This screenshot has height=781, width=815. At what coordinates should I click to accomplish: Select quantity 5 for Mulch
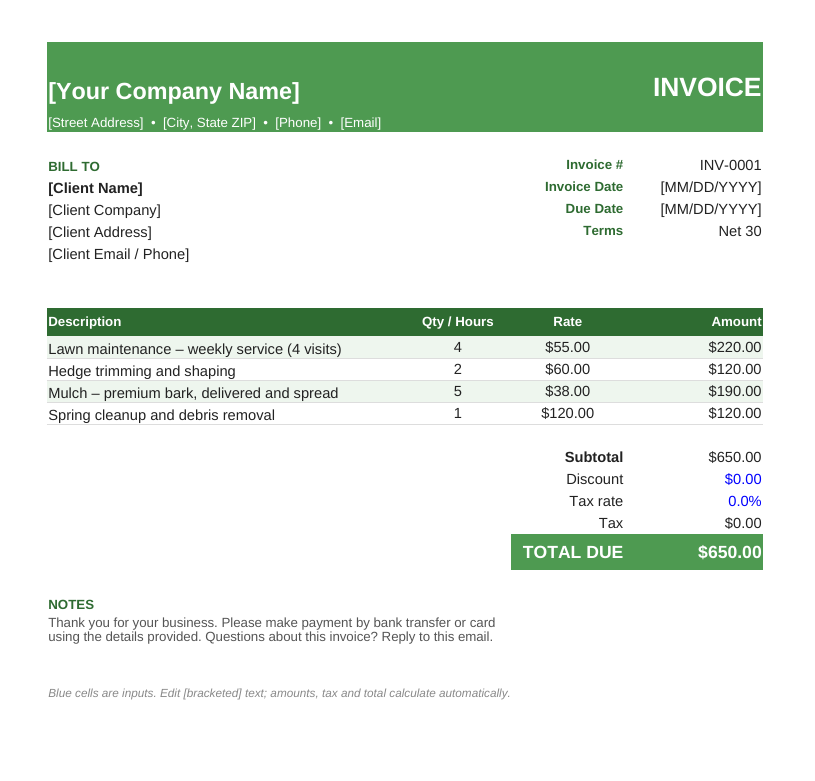[457, 391]
